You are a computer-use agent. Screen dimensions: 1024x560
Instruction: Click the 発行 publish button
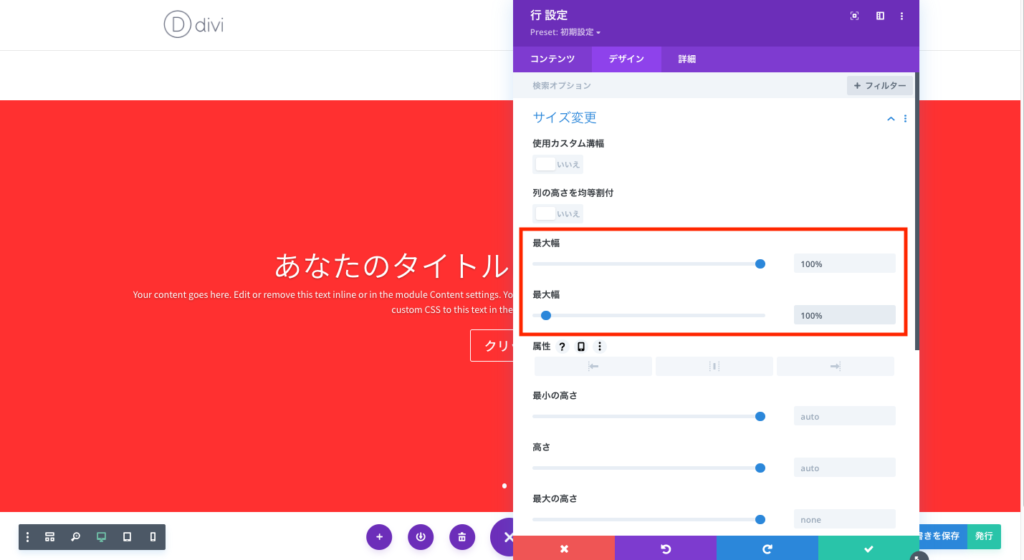pos(984,536)
